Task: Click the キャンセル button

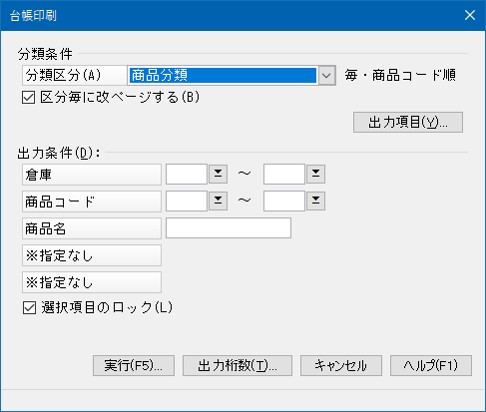Action: pyautogui.click(x=341, y=366)
